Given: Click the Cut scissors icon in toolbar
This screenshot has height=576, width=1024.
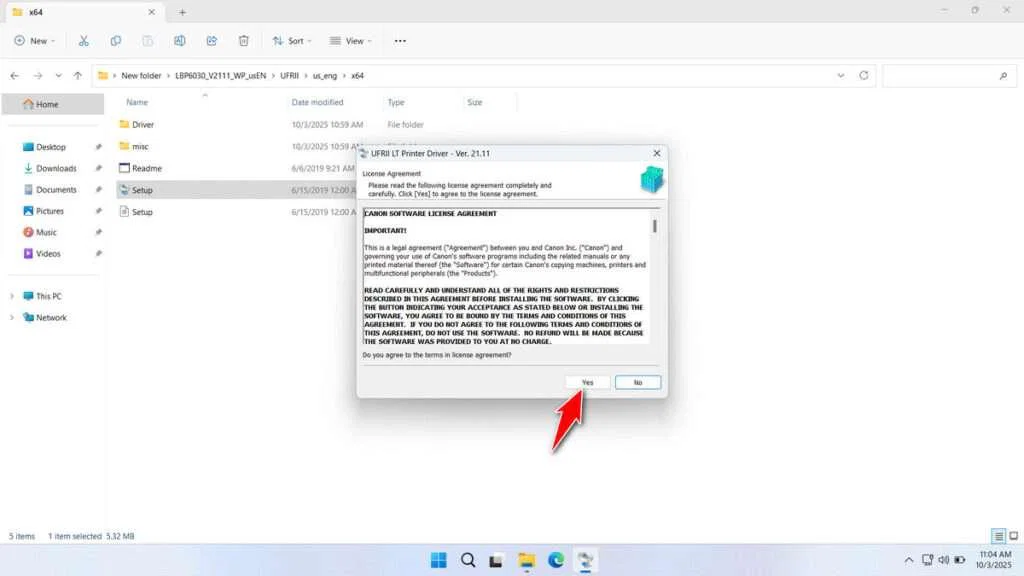Looking at the screenshot, I should pos(84,41).
